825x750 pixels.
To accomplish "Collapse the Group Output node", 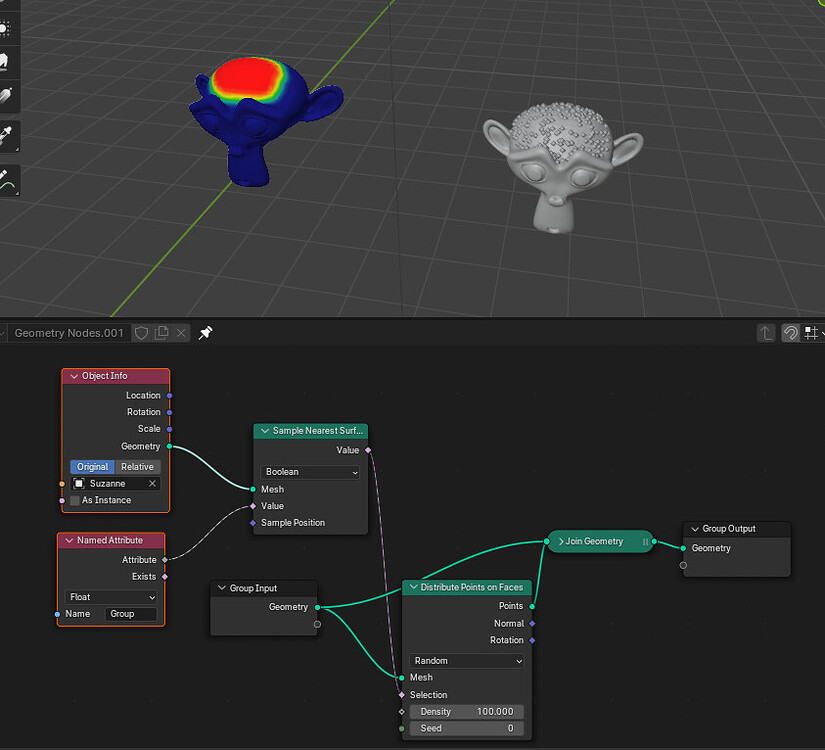I will (695, 529).
